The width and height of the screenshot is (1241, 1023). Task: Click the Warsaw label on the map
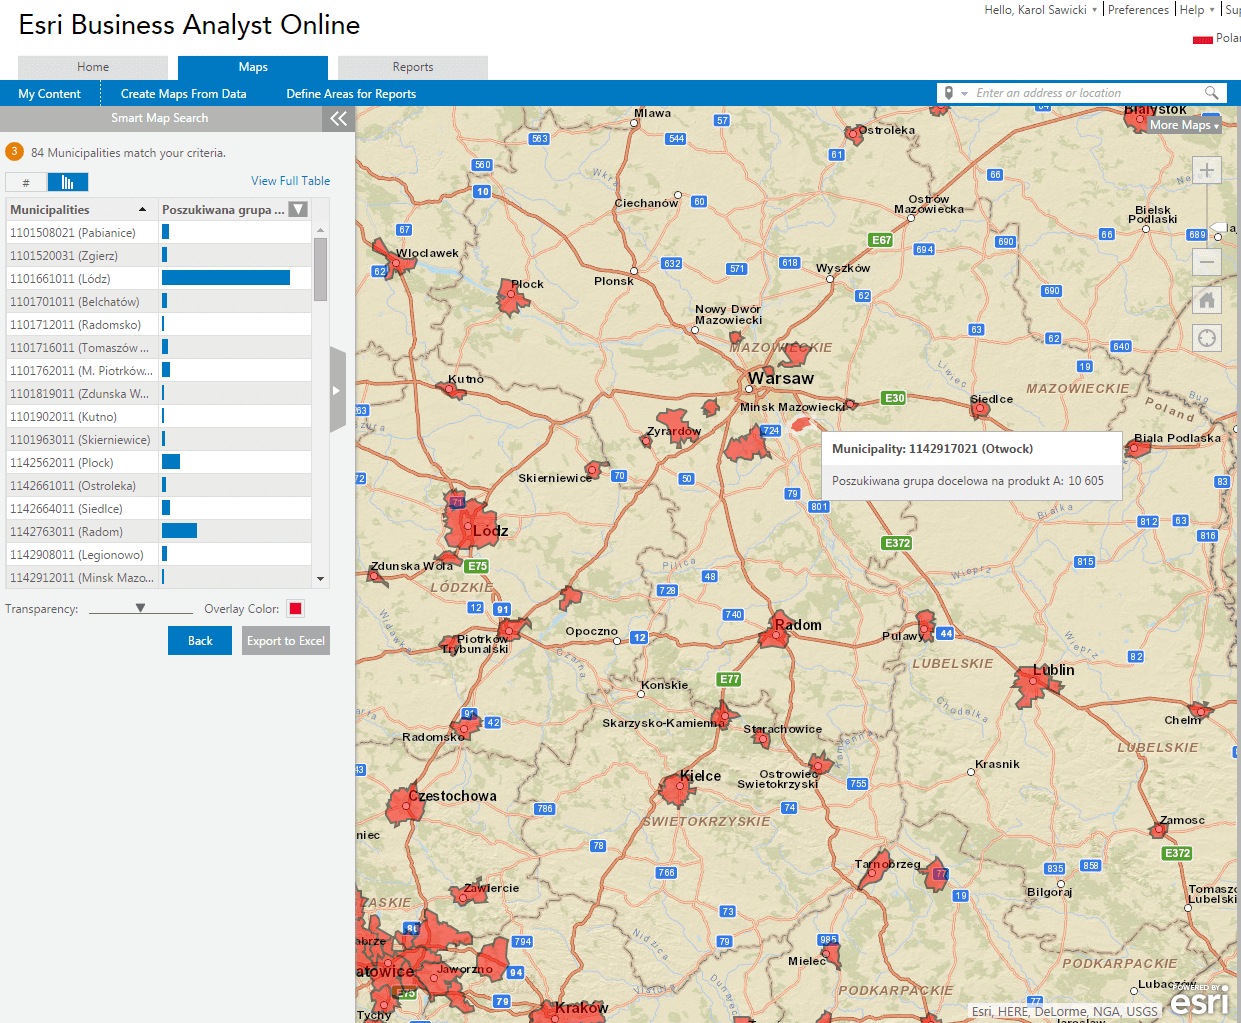click(781, 379)
